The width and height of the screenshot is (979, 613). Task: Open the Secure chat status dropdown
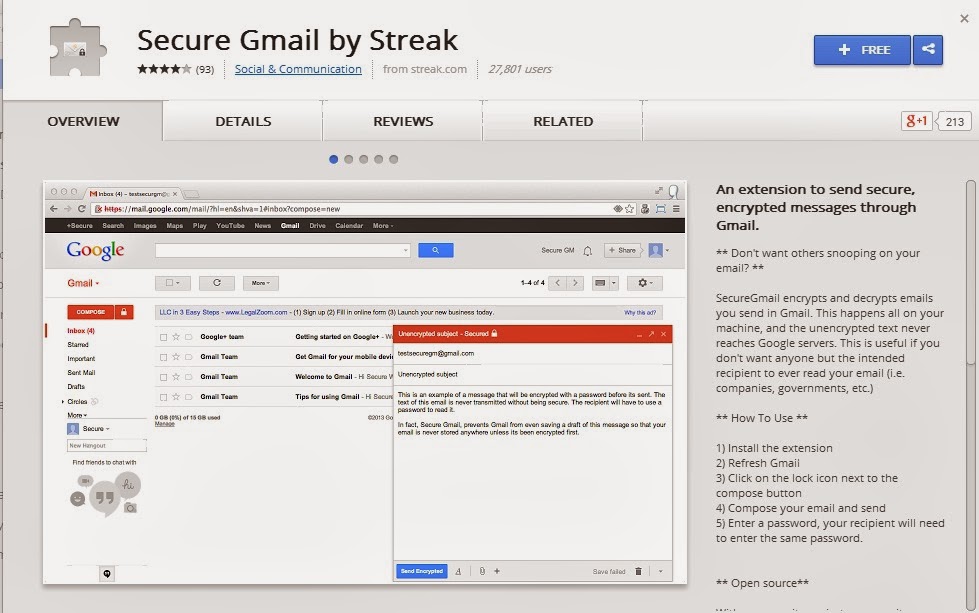click(96, 429)
